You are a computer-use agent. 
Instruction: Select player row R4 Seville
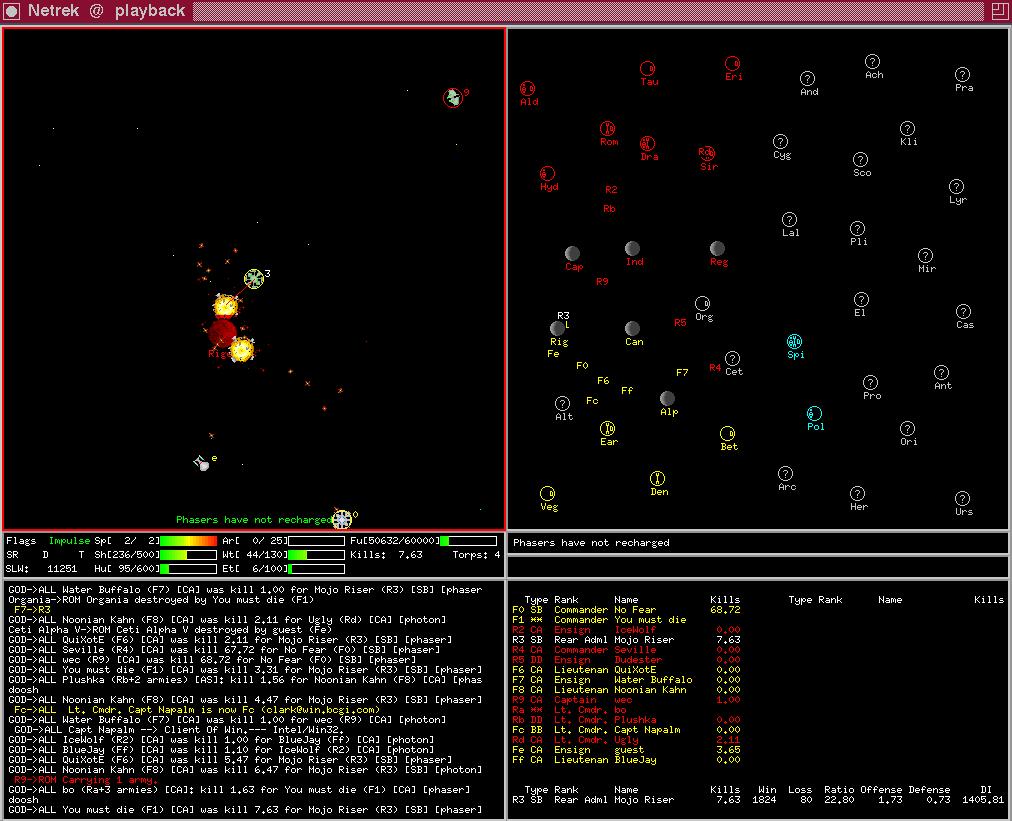(x=626, y=650)
